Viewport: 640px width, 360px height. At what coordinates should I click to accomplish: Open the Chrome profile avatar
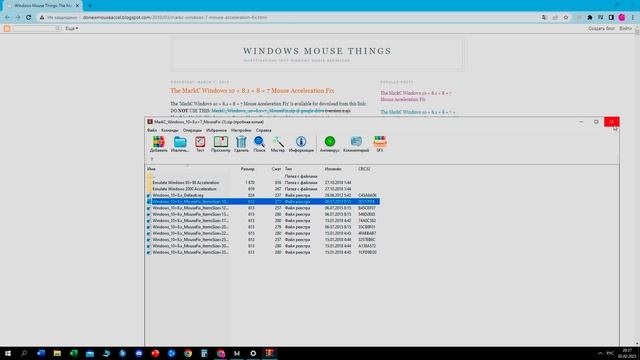(x=622, y=18)
